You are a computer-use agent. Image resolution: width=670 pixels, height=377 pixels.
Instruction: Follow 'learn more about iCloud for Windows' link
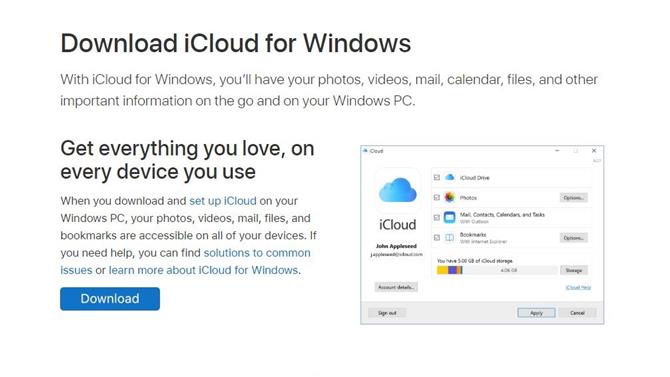pos(203,270)
